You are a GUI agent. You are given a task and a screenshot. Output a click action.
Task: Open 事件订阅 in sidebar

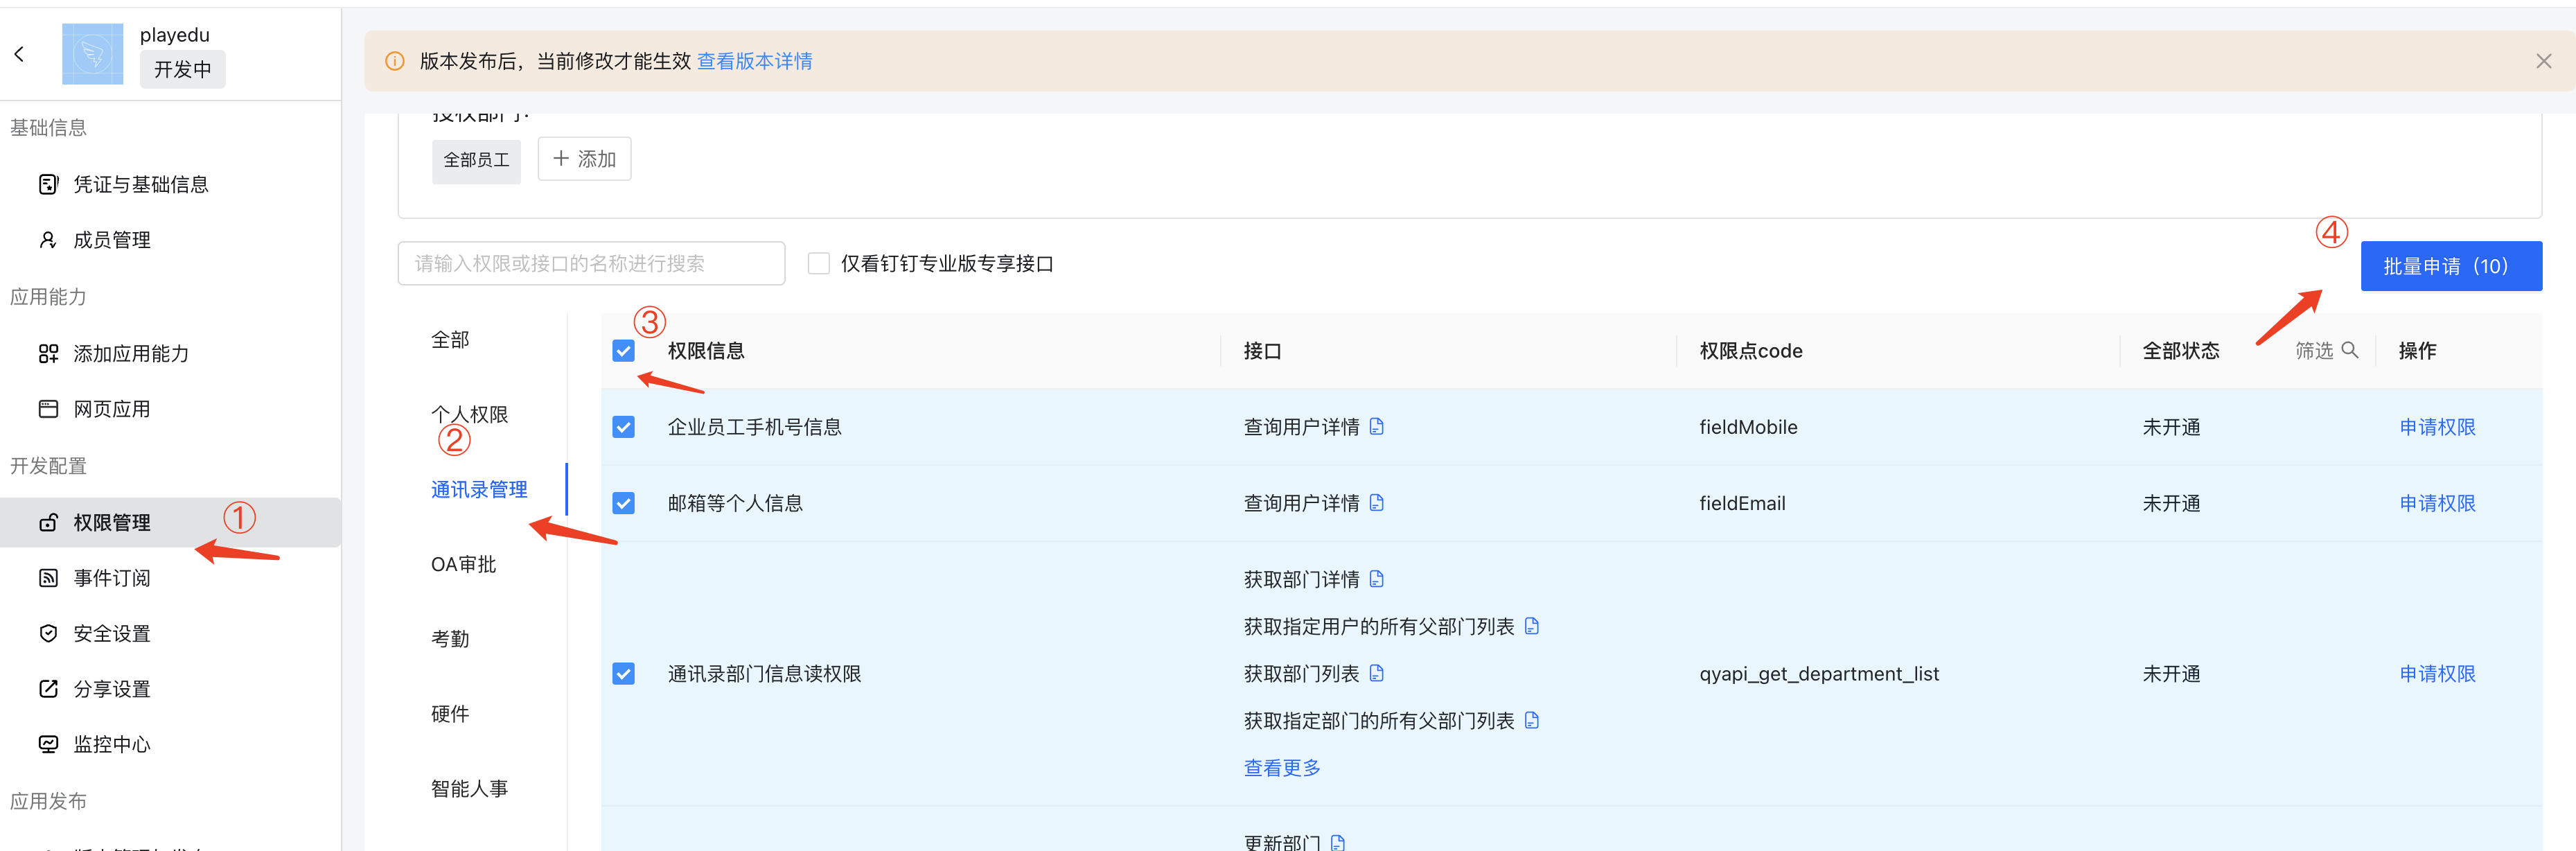click(x=111, y=578)
